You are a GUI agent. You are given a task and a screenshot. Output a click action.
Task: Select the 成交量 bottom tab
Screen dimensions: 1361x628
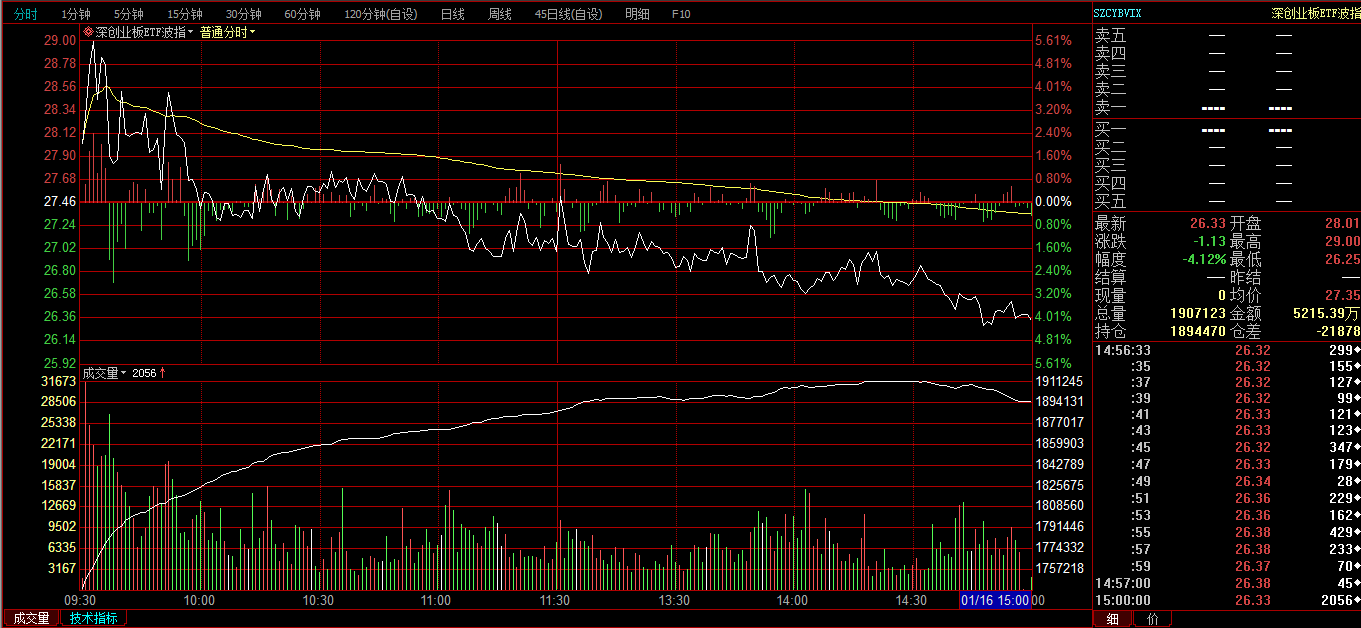30,618
